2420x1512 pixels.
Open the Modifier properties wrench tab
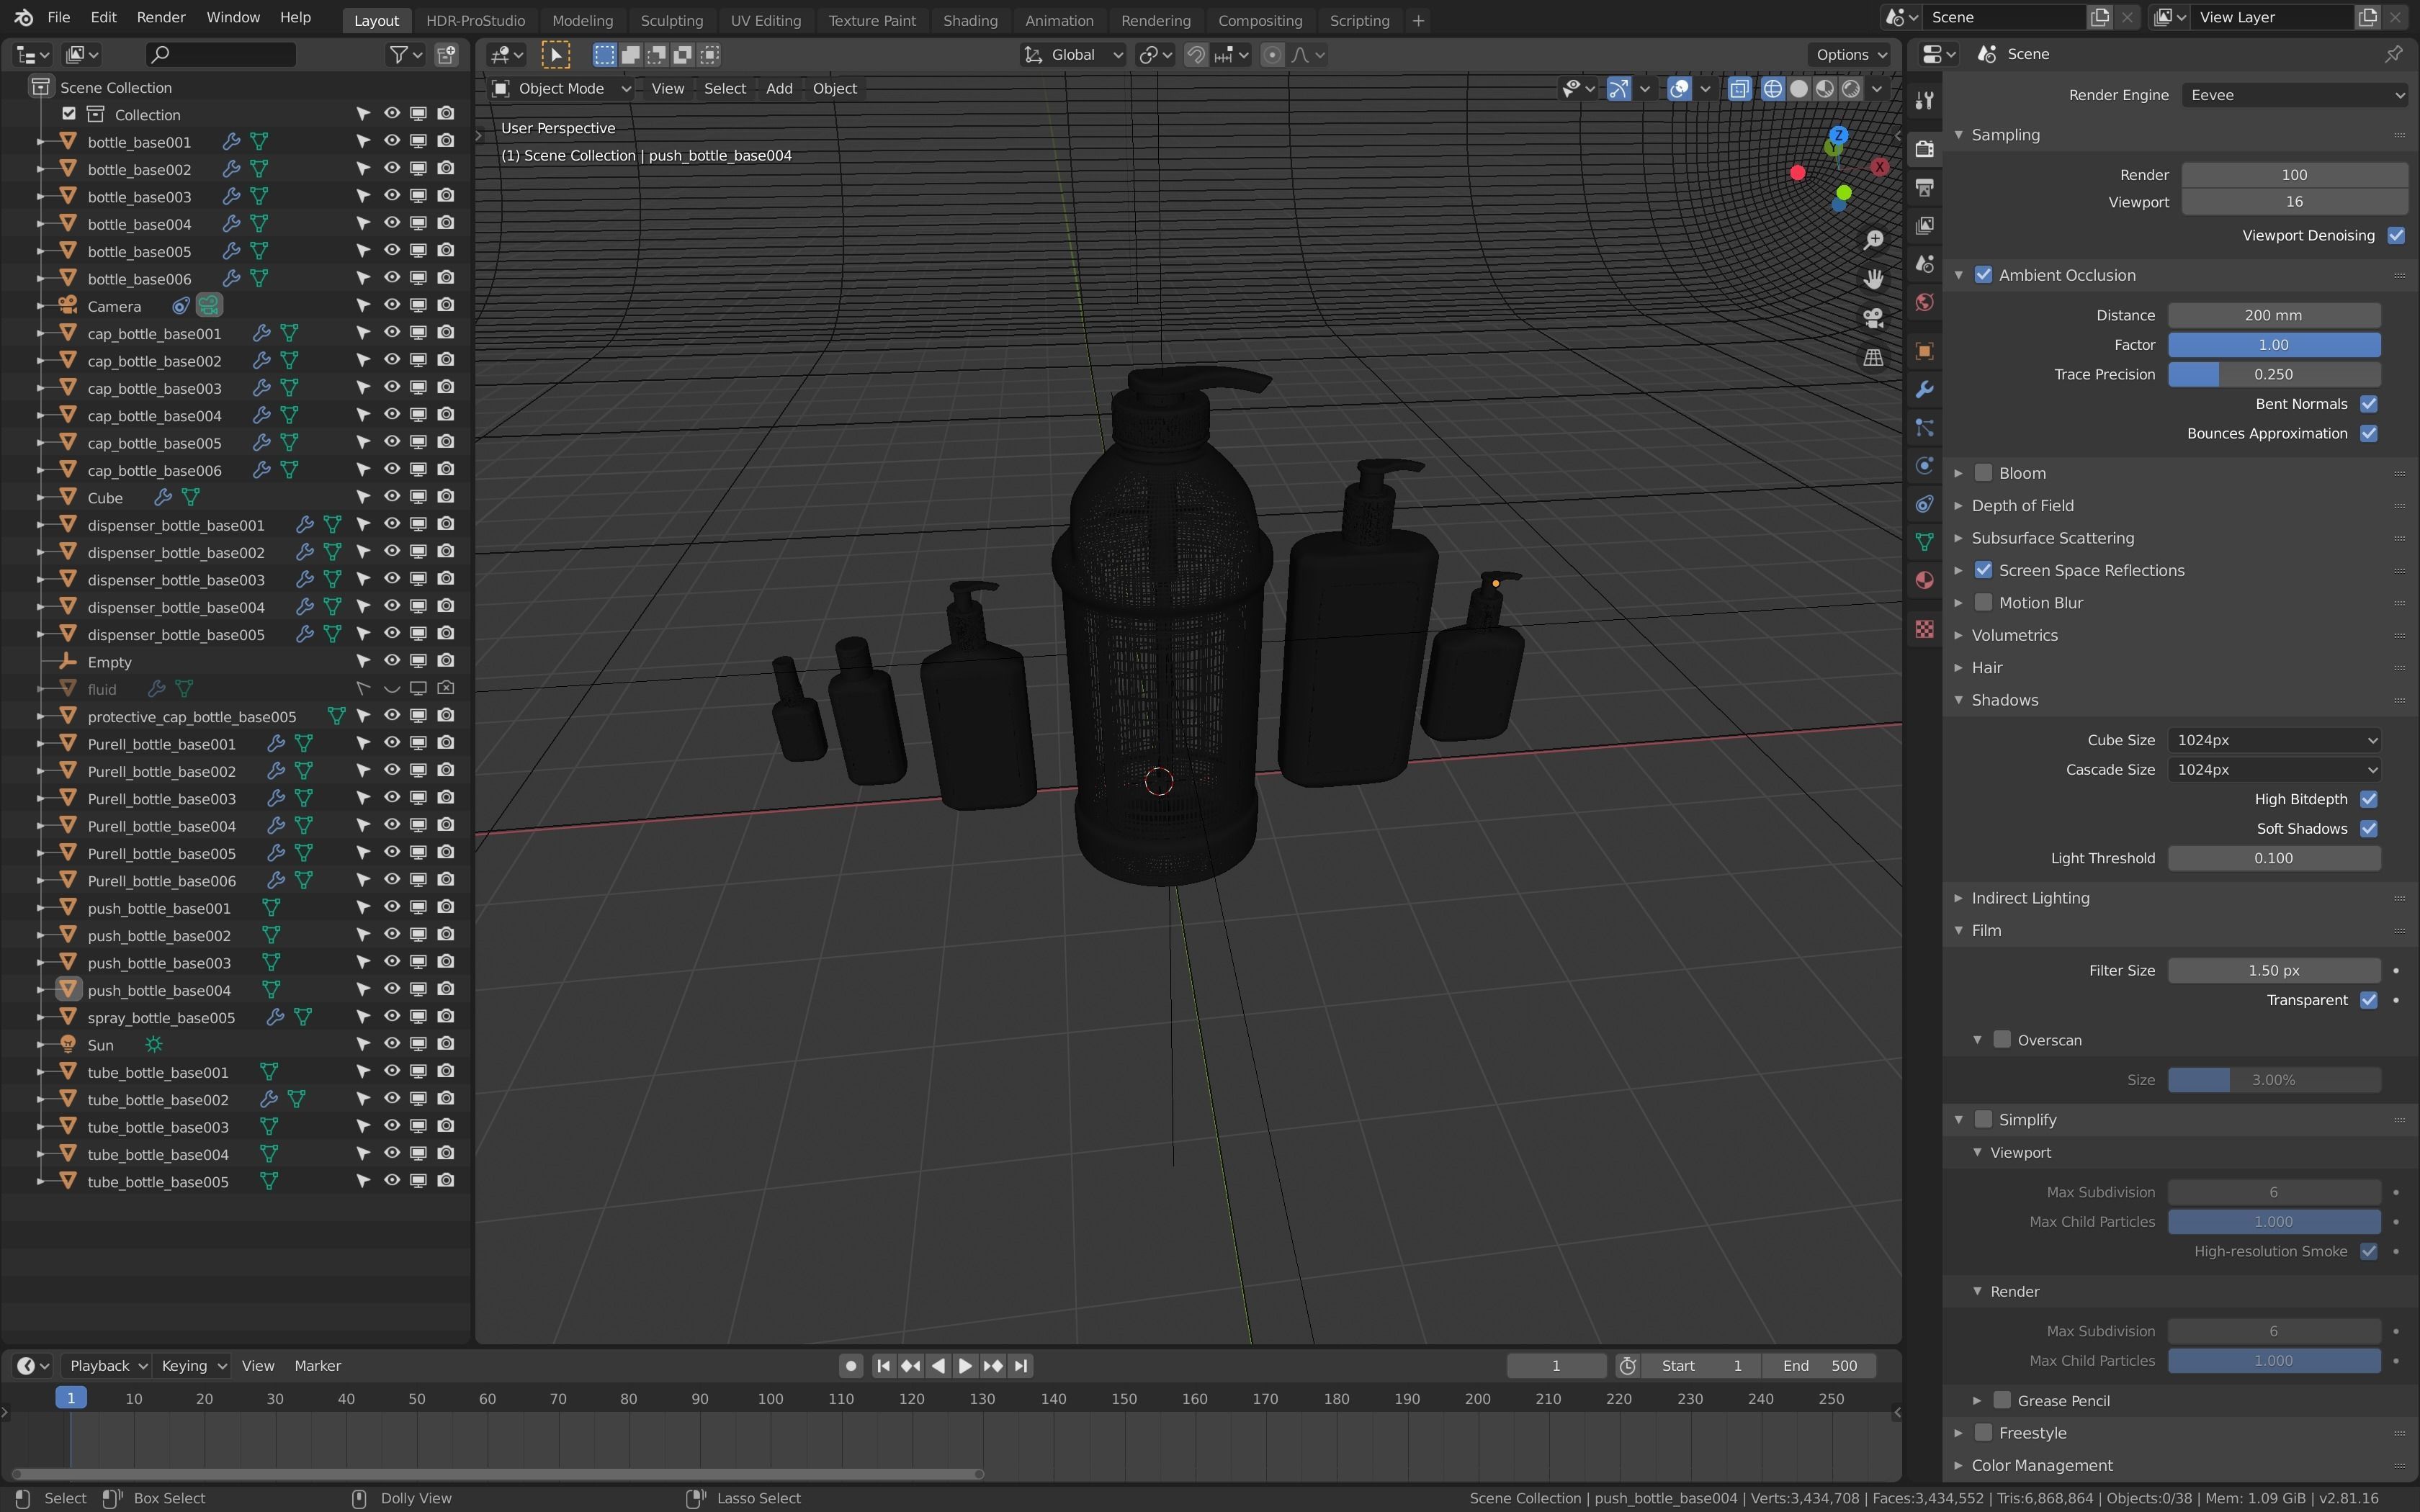[1924, 389]
